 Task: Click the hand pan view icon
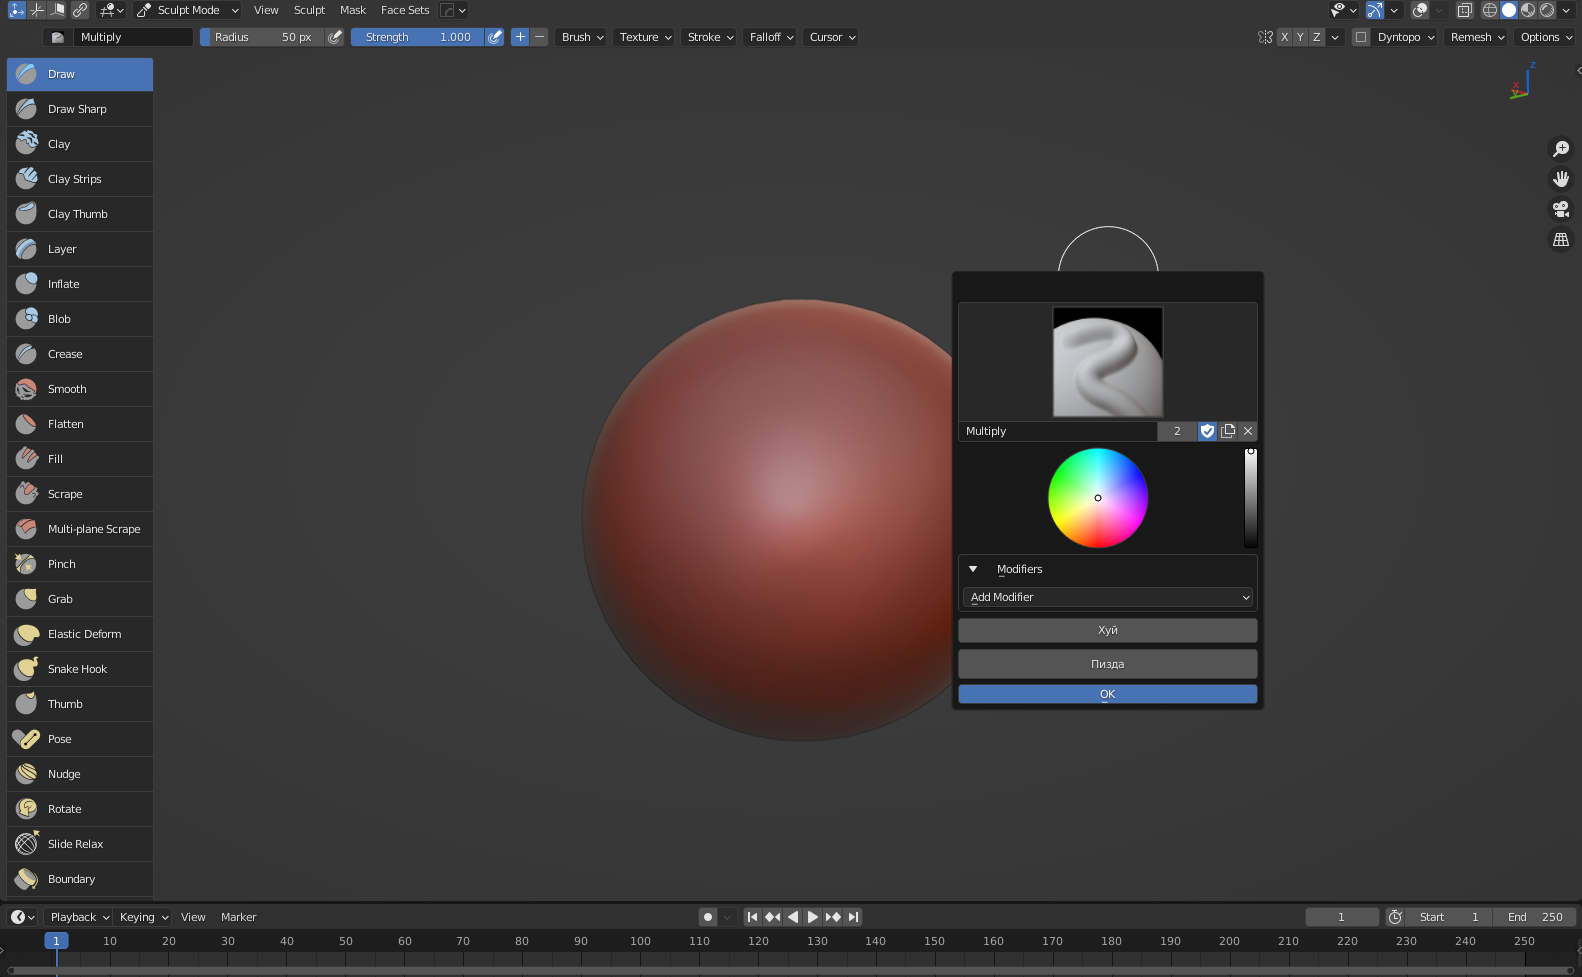click(1560, 179)
